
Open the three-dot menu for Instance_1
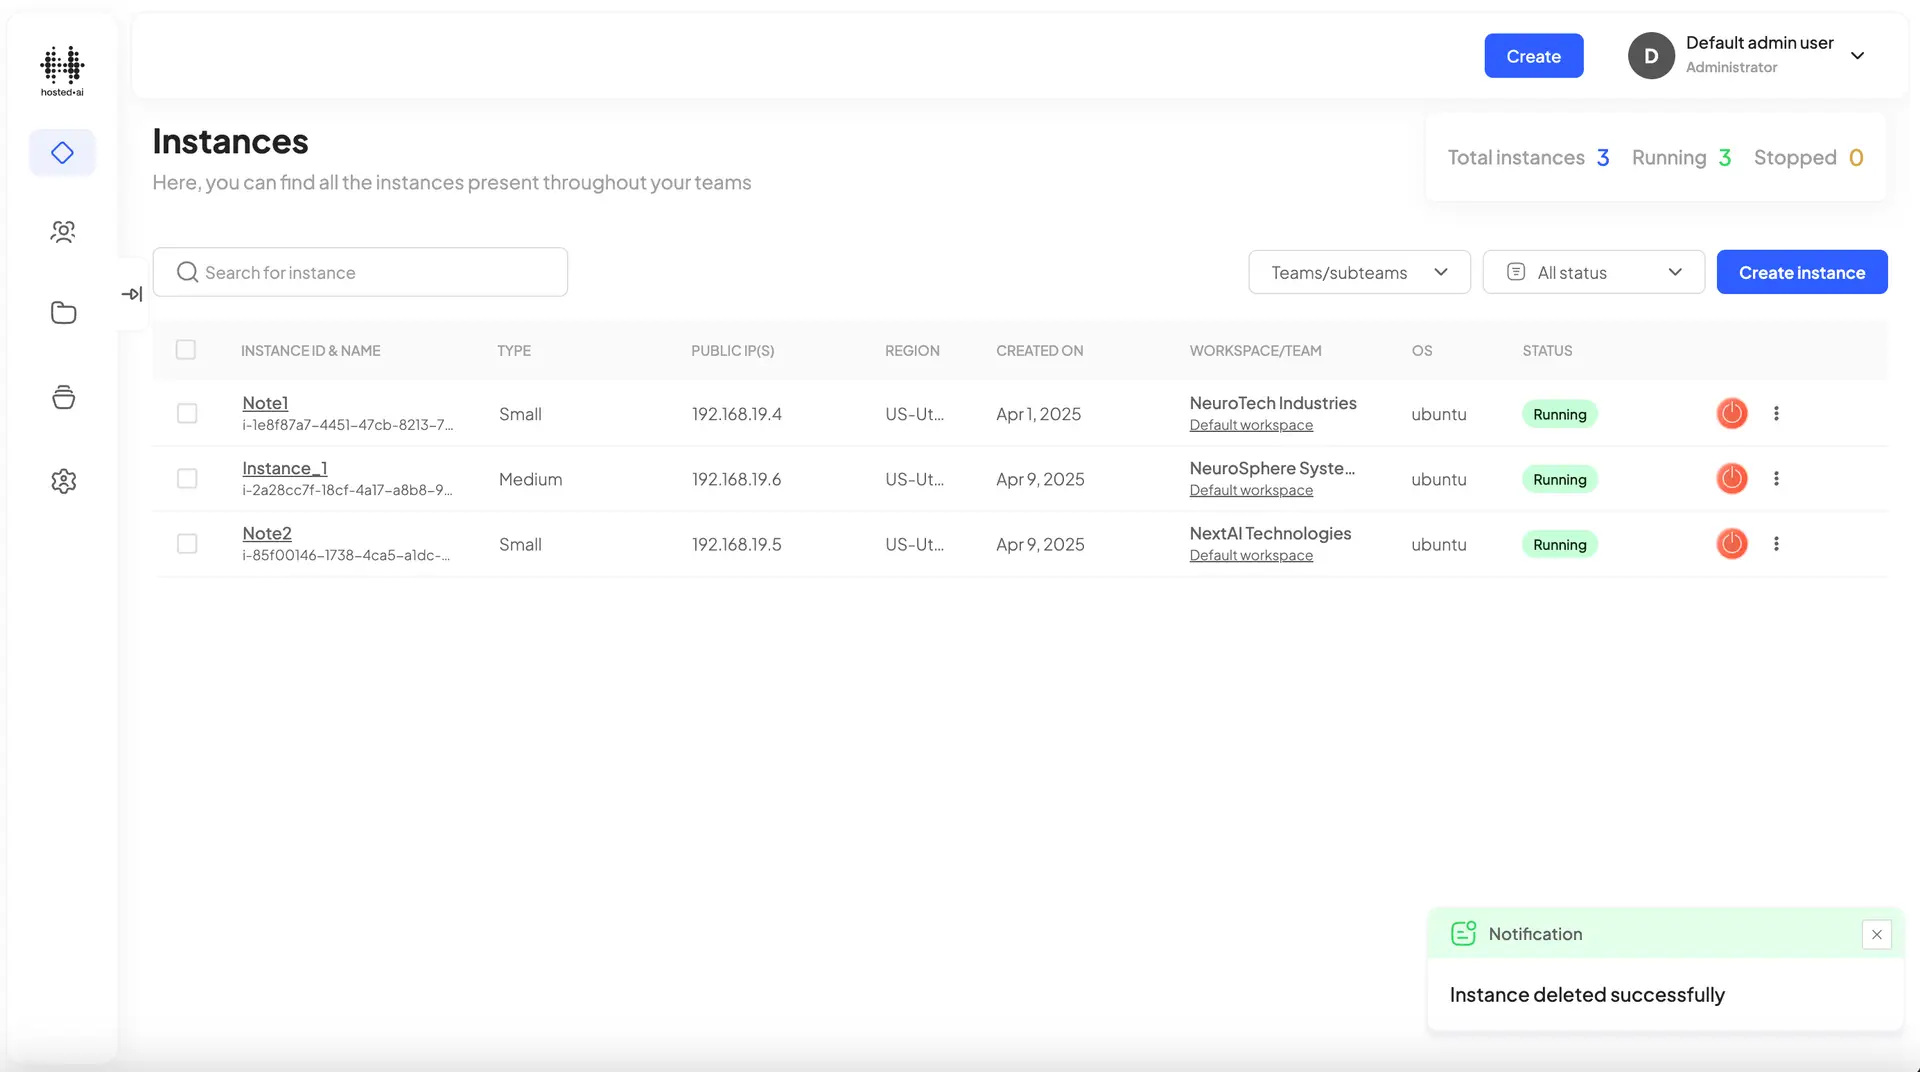pyautogui.click(x=1777, y=478)
